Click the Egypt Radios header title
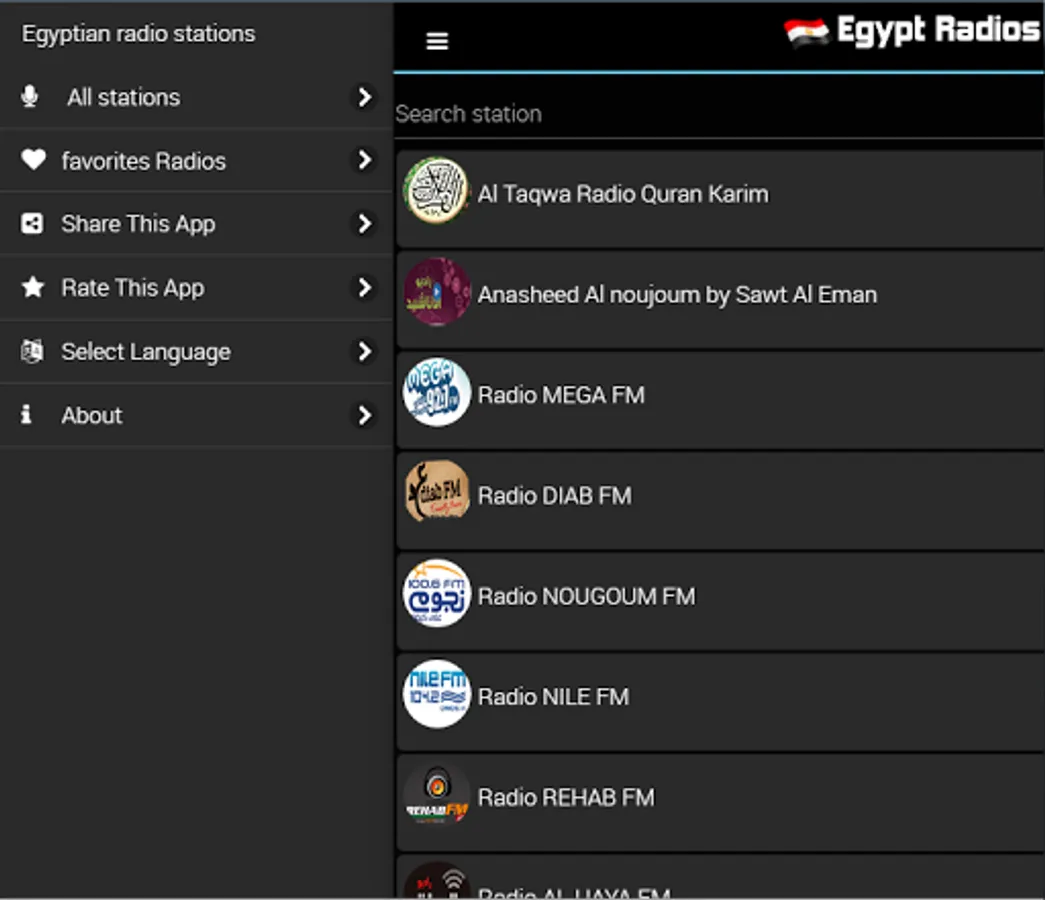The height and width of the screenshot is (900, 1045). point(938,30)
